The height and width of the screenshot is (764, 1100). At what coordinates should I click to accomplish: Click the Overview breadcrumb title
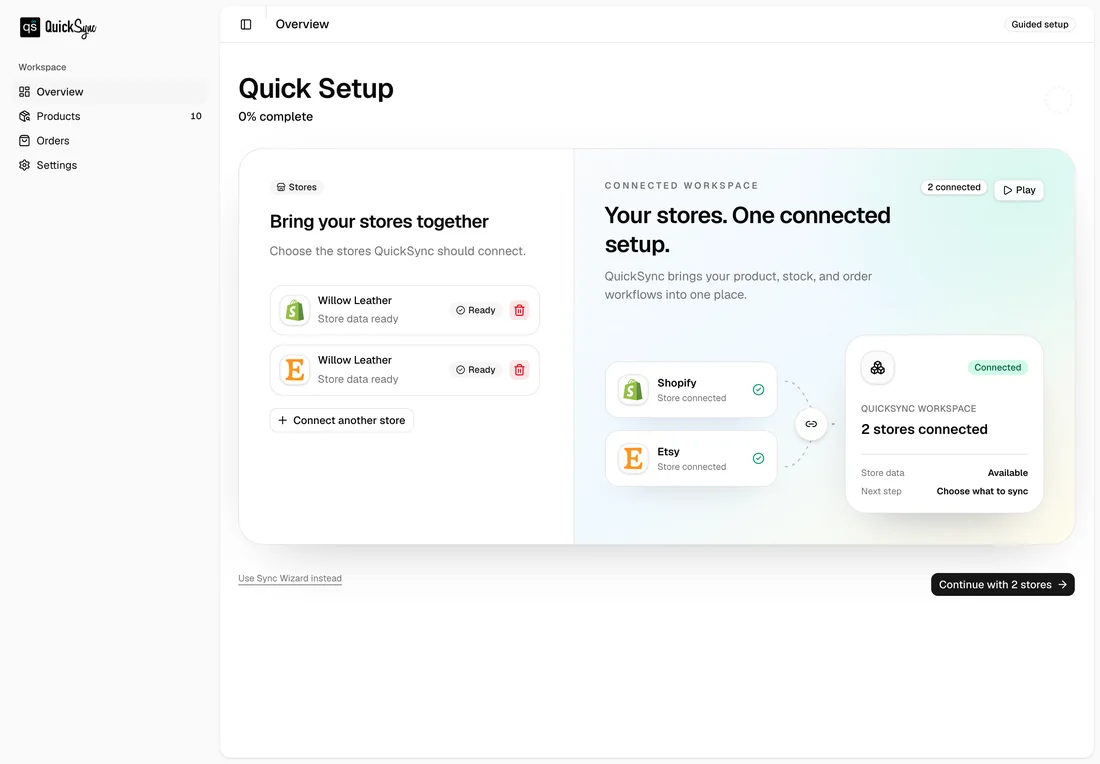(302, 25)
